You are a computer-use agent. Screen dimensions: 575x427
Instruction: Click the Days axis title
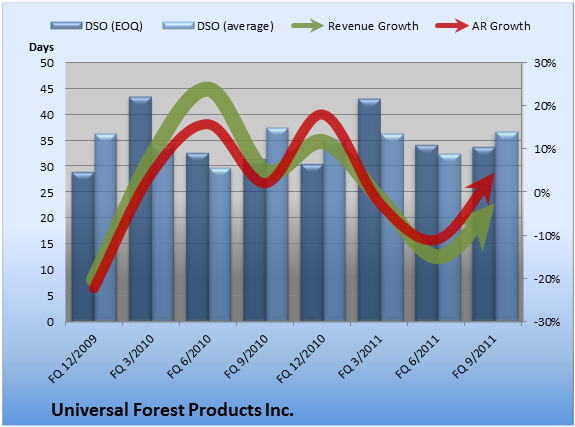41,47
